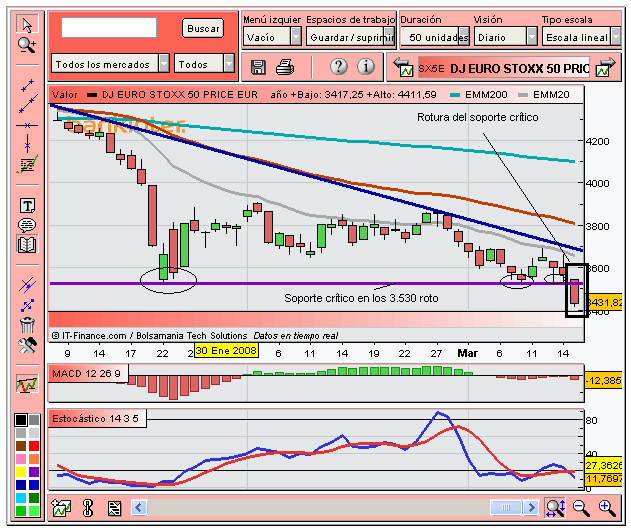This screenshot has height=530, width=631.
Task: Pick the Fibonacci retracement chart tool
Action: point(27,164)
